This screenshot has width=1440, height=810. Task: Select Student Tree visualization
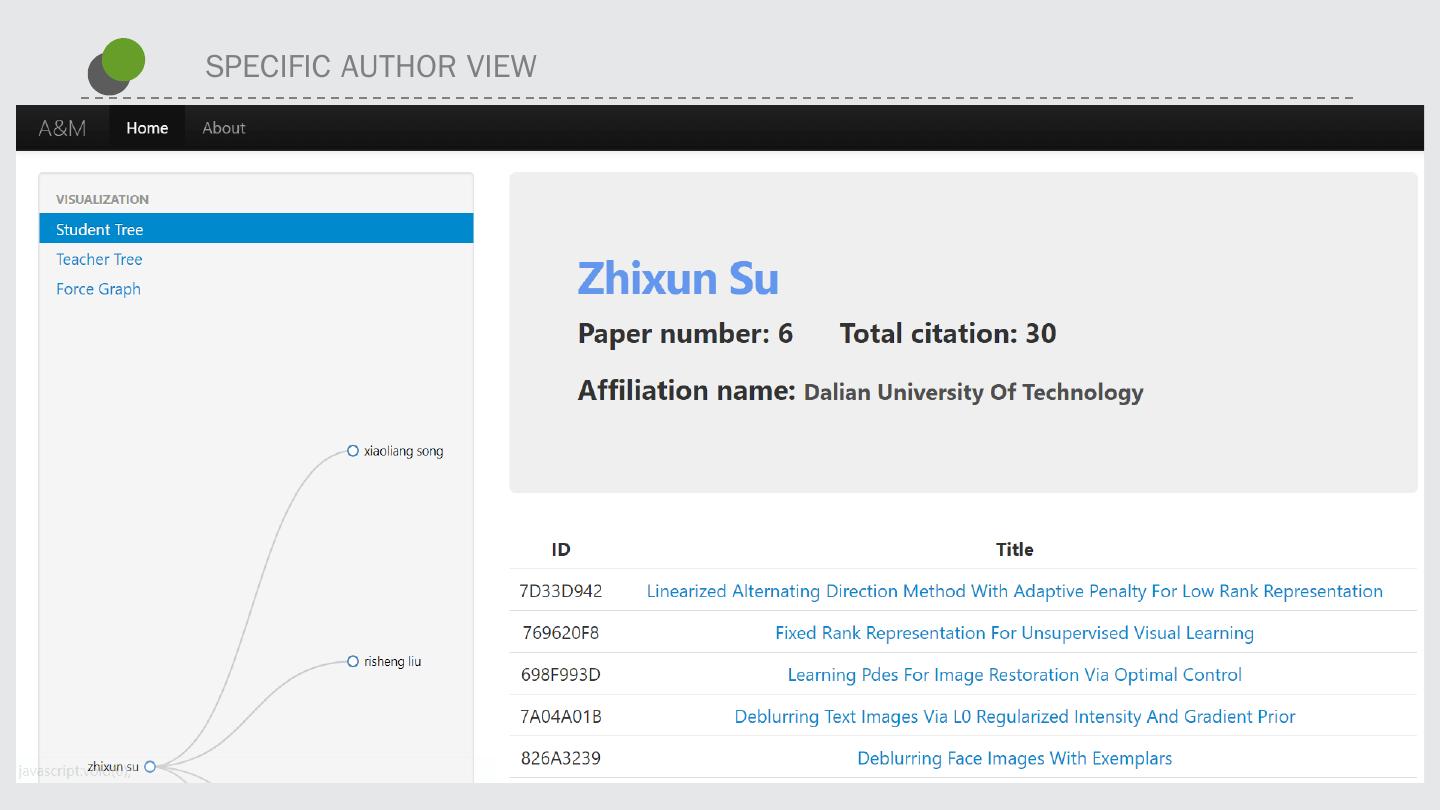click(100, 229)
